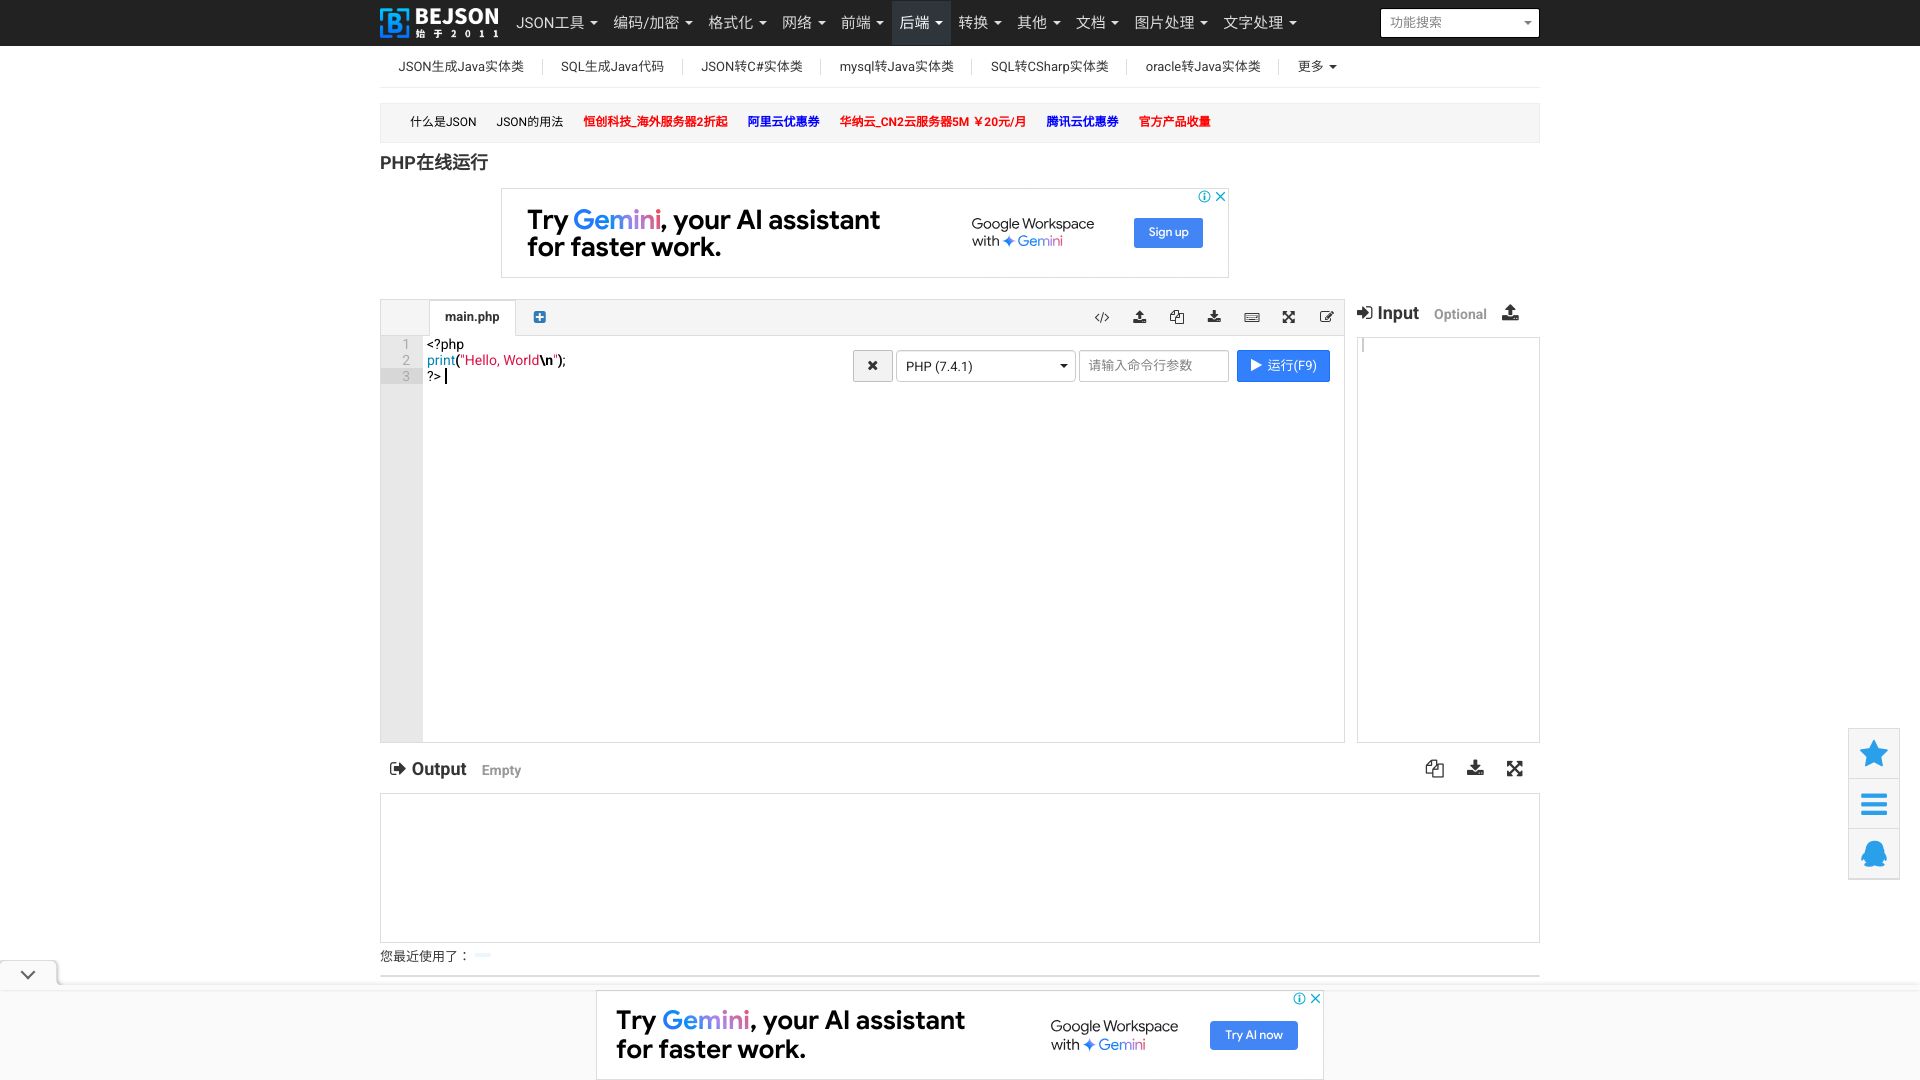Click the code format icon in editor toolbar
The width and height of the screenshot is (1920, 1080).
coord(1101,317)
